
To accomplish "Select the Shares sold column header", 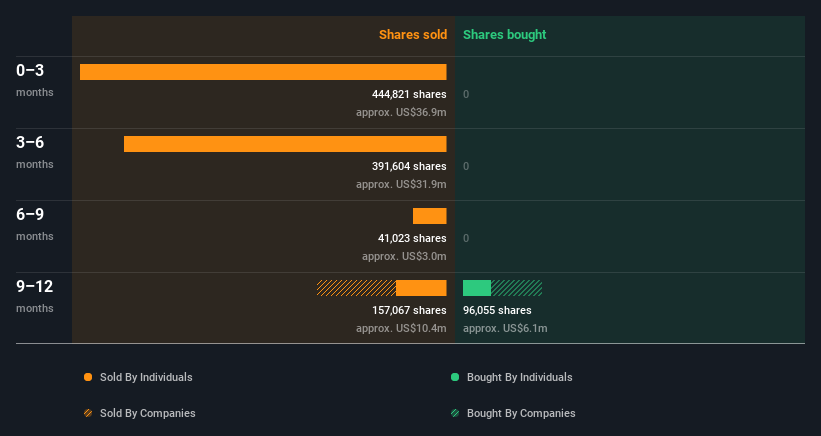I will tap(413, 35).
